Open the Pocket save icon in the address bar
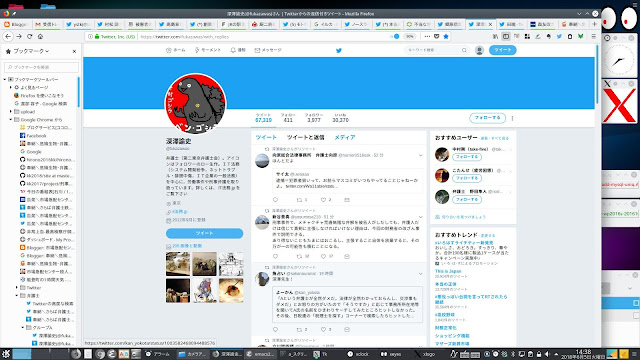Image resolution: width=640 pixels, height=360 pixels. [x=436, y=36]
